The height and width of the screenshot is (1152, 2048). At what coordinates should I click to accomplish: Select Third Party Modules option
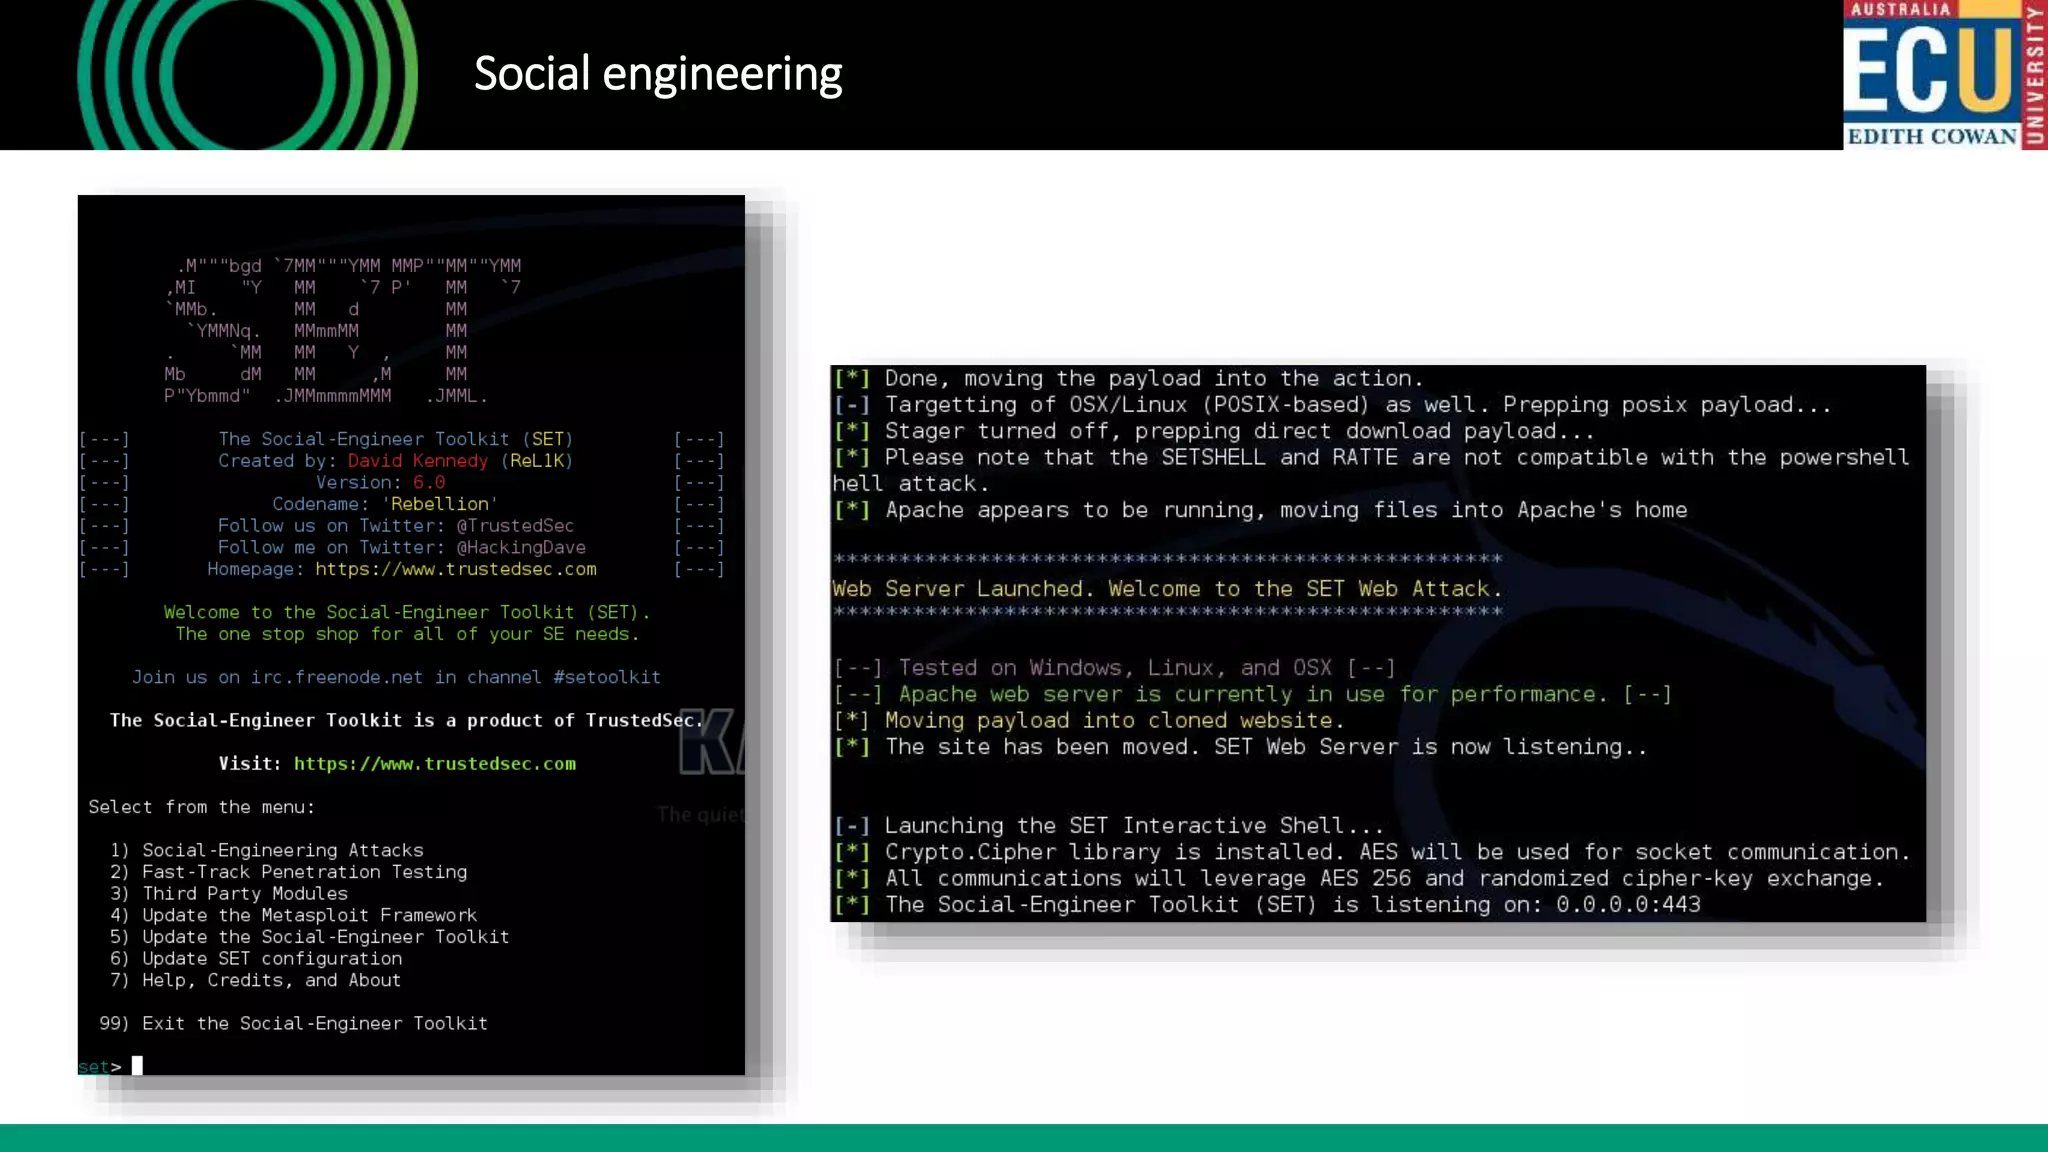pos(244,893)
